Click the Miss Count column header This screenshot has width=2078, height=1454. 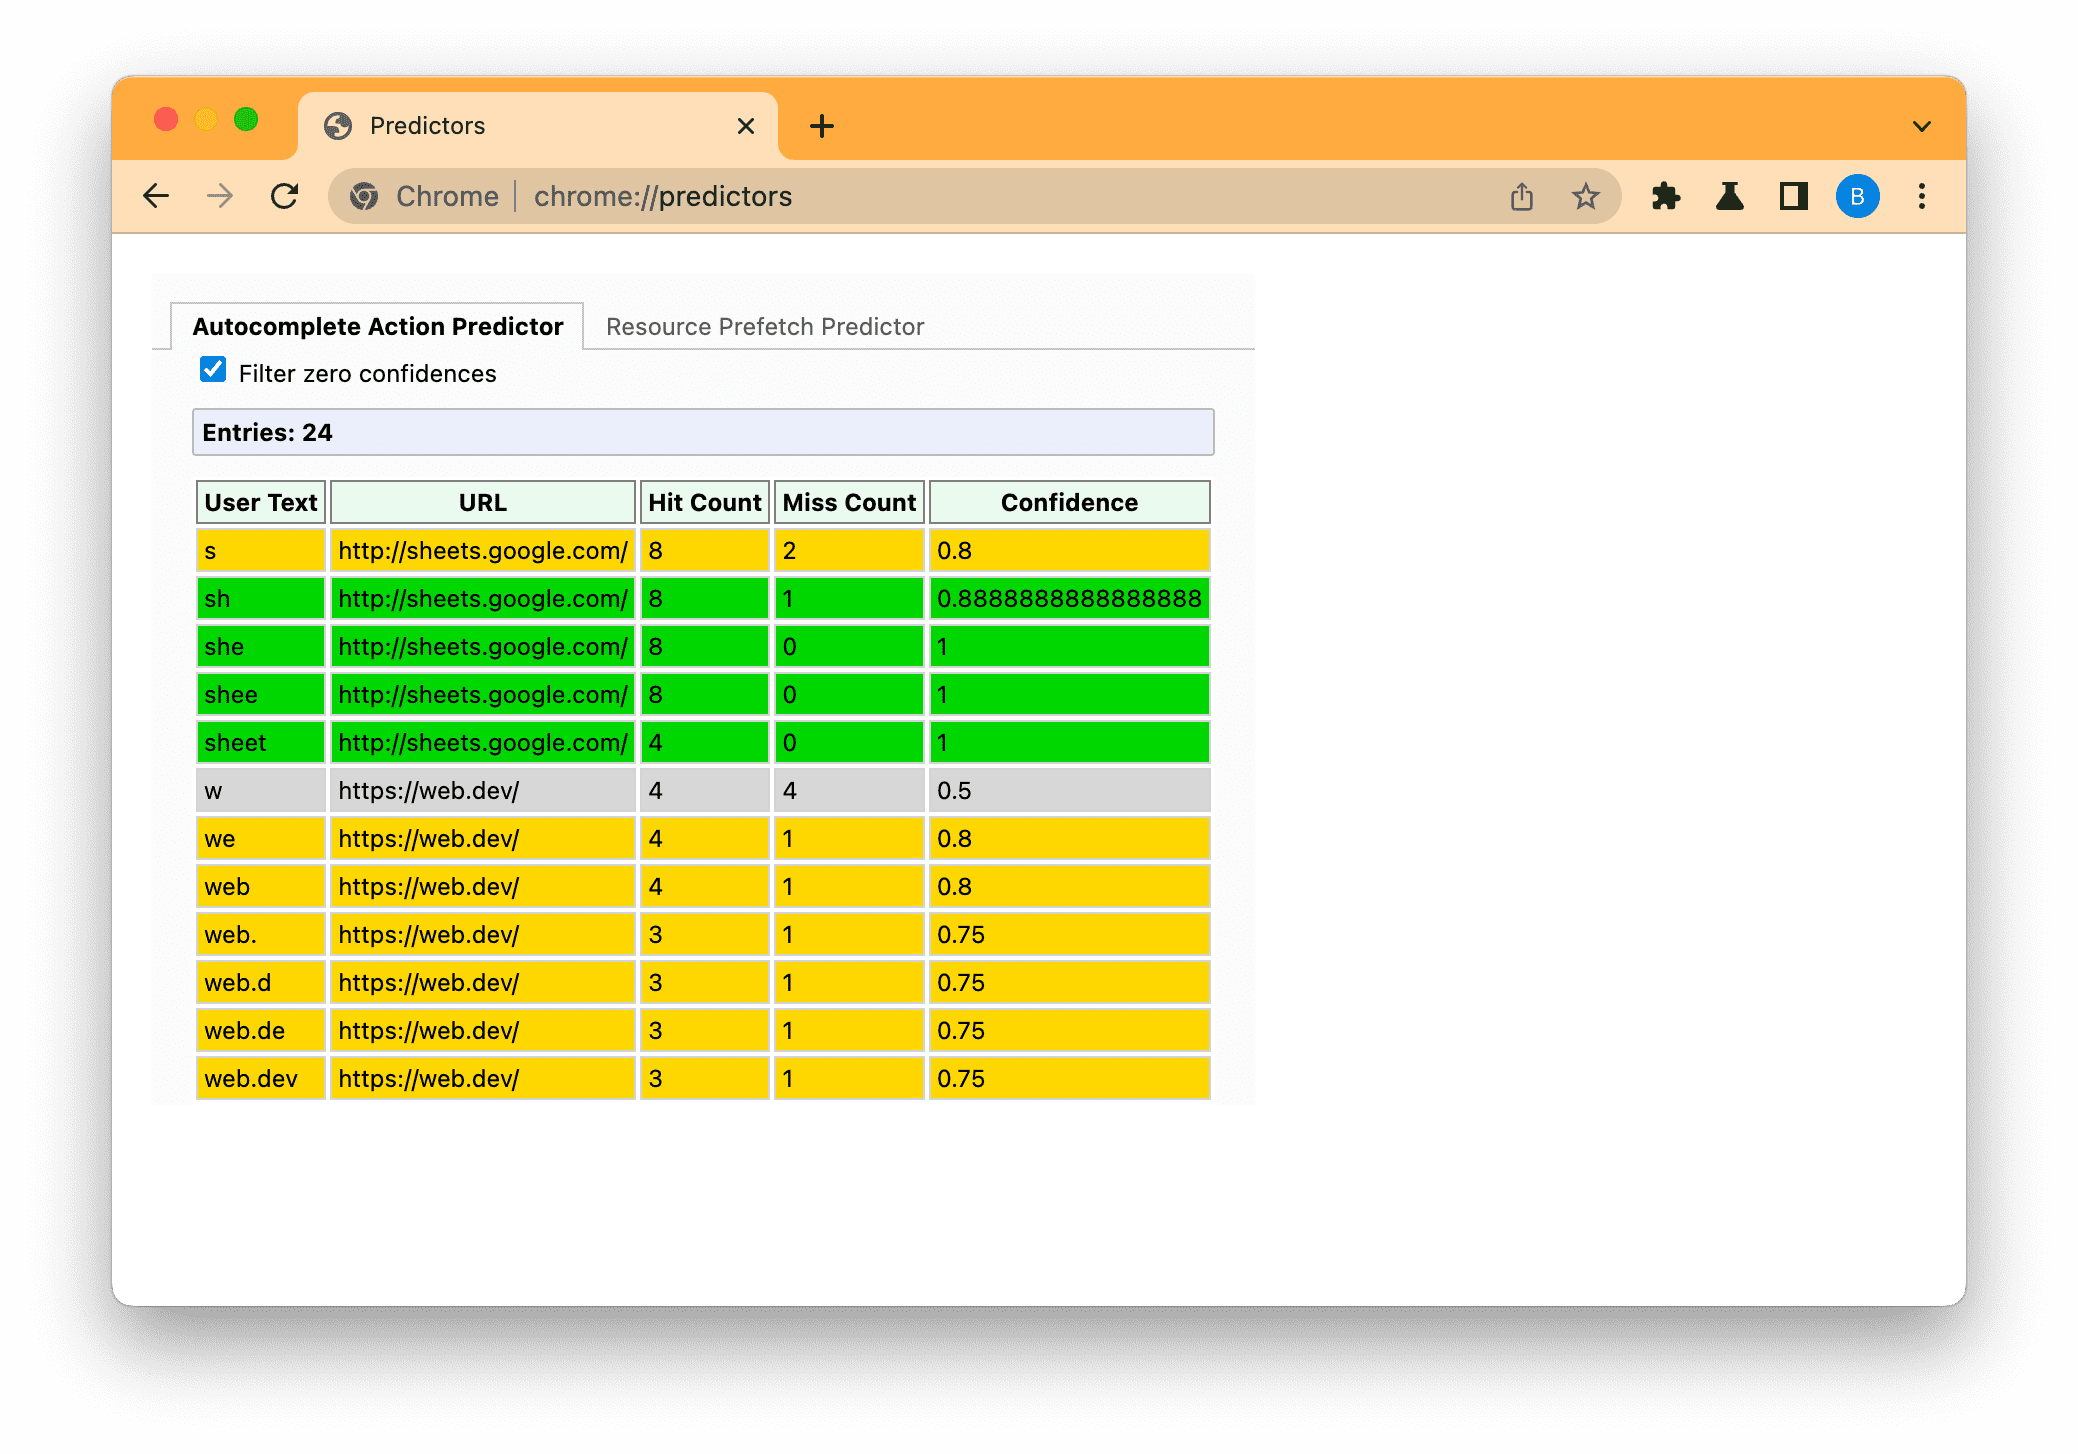(850, 502)
